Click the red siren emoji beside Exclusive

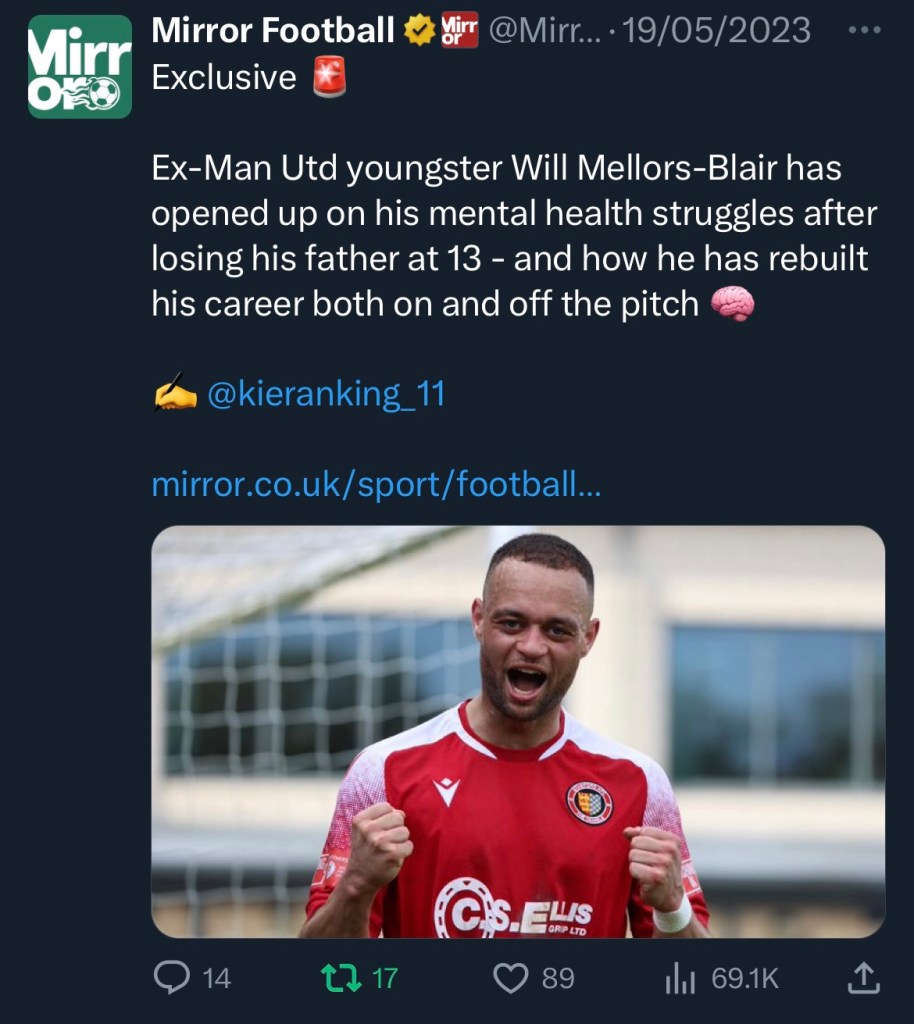click(x=327, y=78)
